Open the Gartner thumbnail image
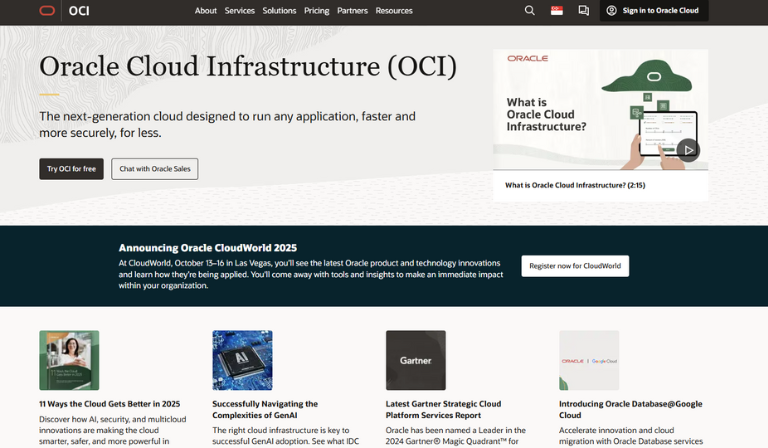This screenshot has width=768, height=448. click(x=416, y=360)
